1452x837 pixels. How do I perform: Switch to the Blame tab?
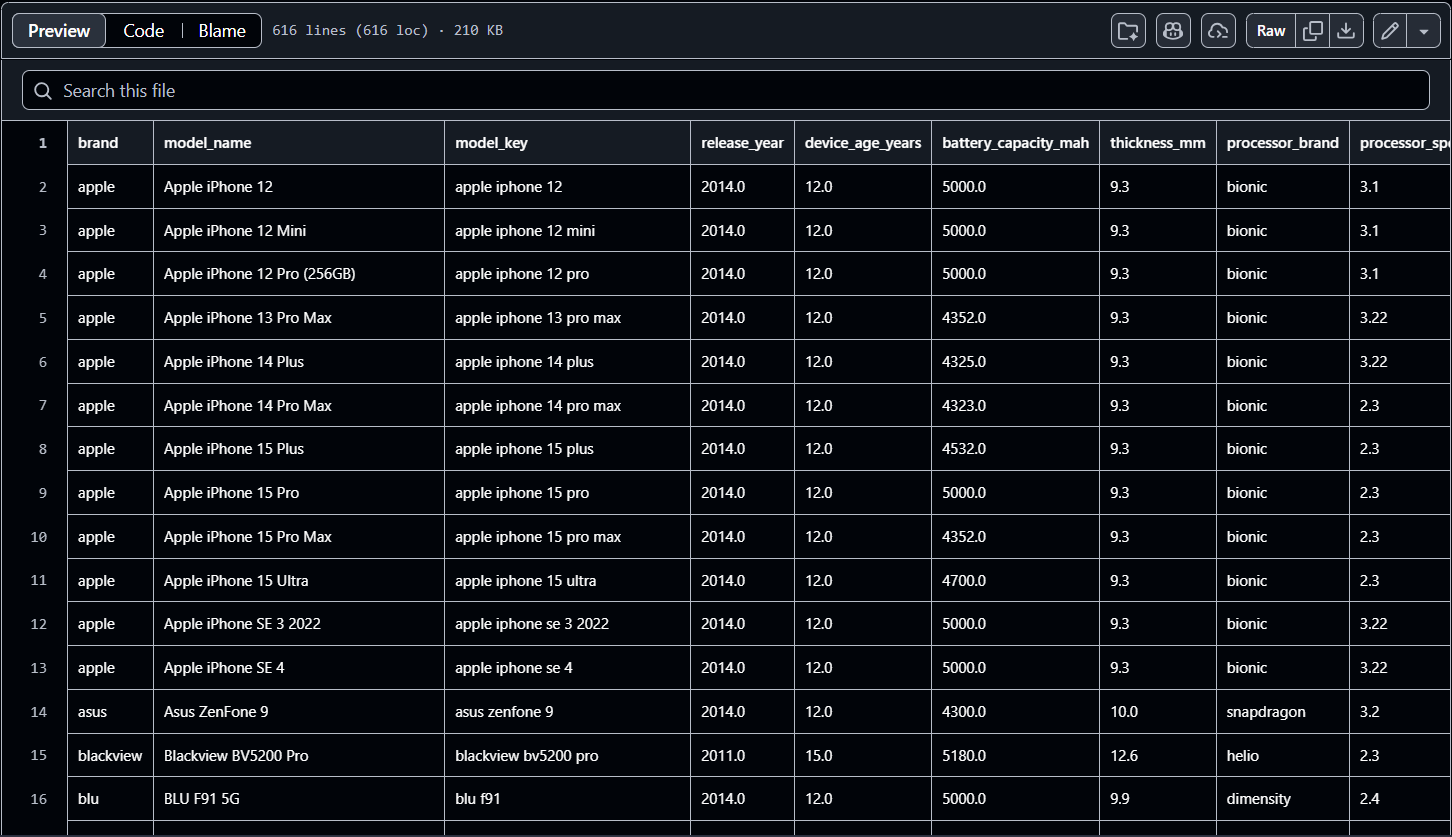point(222,31)
